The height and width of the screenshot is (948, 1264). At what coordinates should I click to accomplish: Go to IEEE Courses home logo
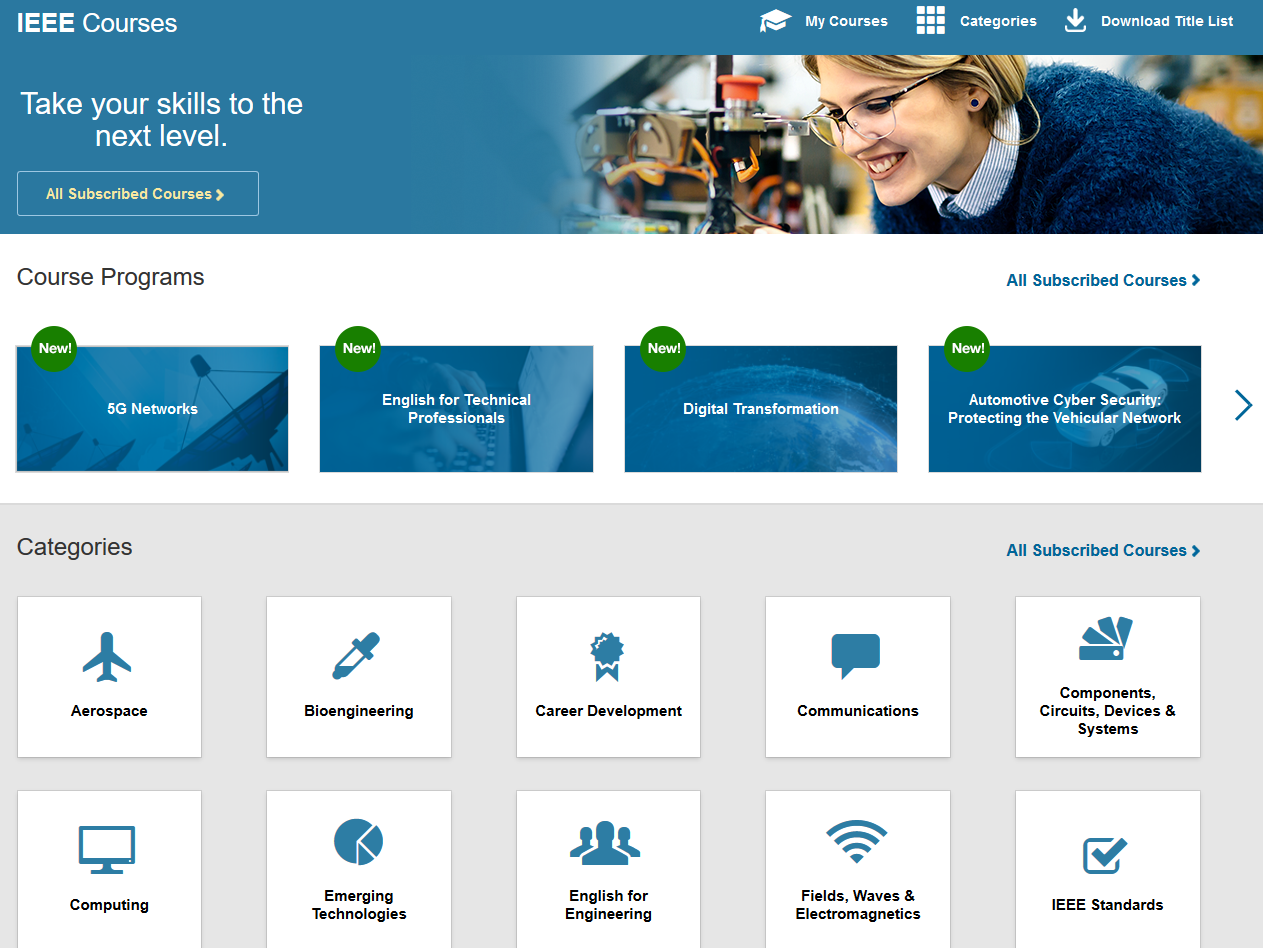[x=97, y=23]
